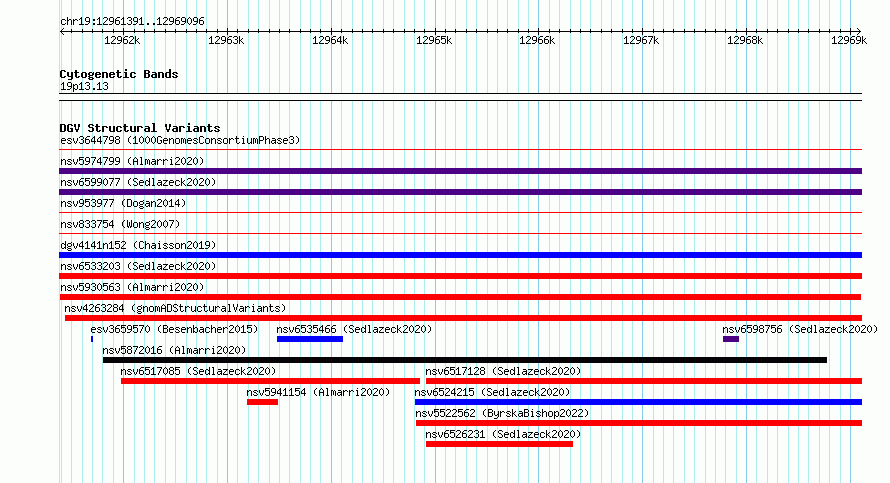
Task: Open nsv6517128 (Sedlazeck2020) label
Action: [x=503, y=371]
